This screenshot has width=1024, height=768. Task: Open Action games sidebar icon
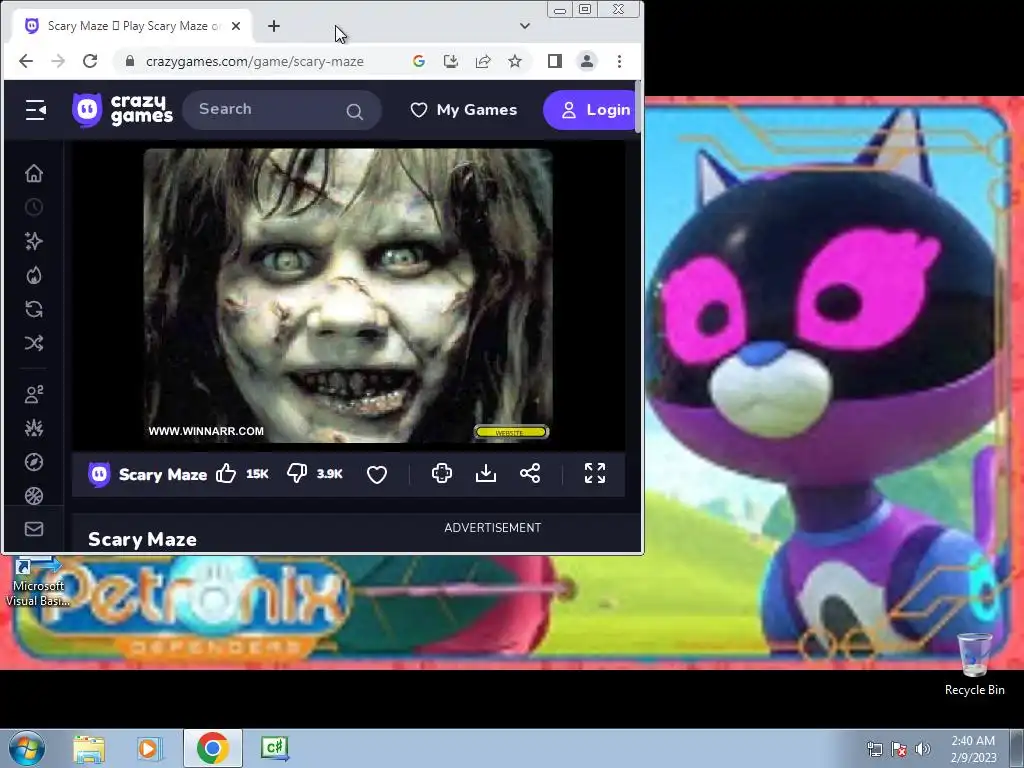coord(34,428)
